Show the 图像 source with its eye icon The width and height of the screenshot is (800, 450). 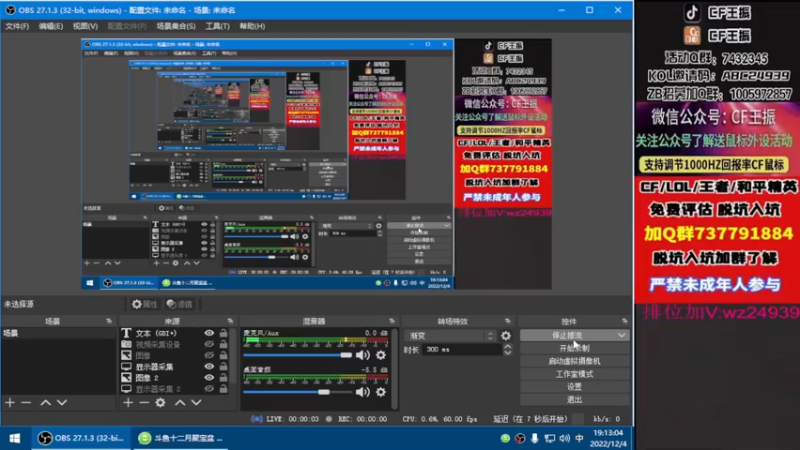click(209, 356)
